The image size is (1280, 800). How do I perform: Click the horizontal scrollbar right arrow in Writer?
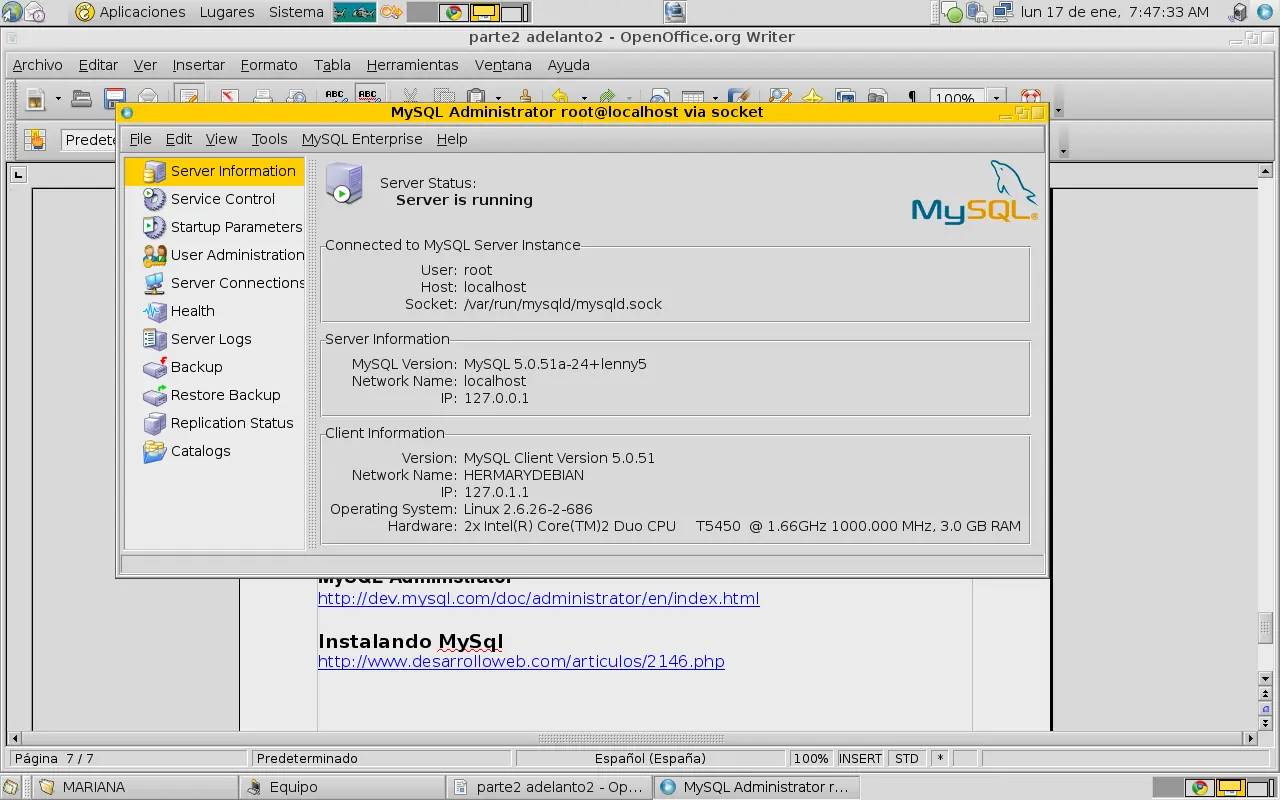coord(1249,739)
